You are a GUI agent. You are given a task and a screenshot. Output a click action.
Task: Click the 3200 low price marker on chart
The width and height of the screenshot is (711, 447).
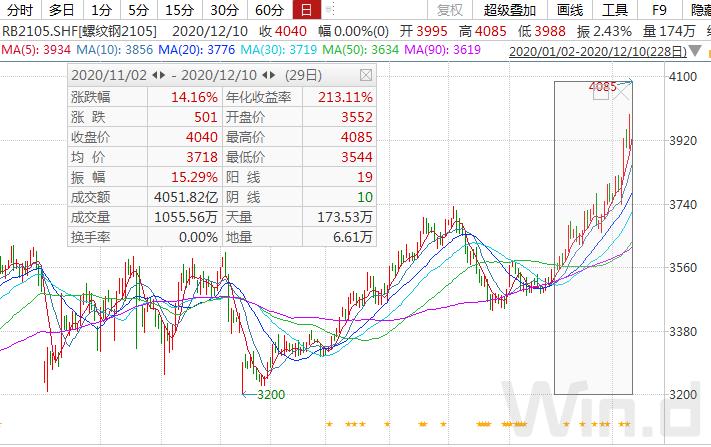271,394
